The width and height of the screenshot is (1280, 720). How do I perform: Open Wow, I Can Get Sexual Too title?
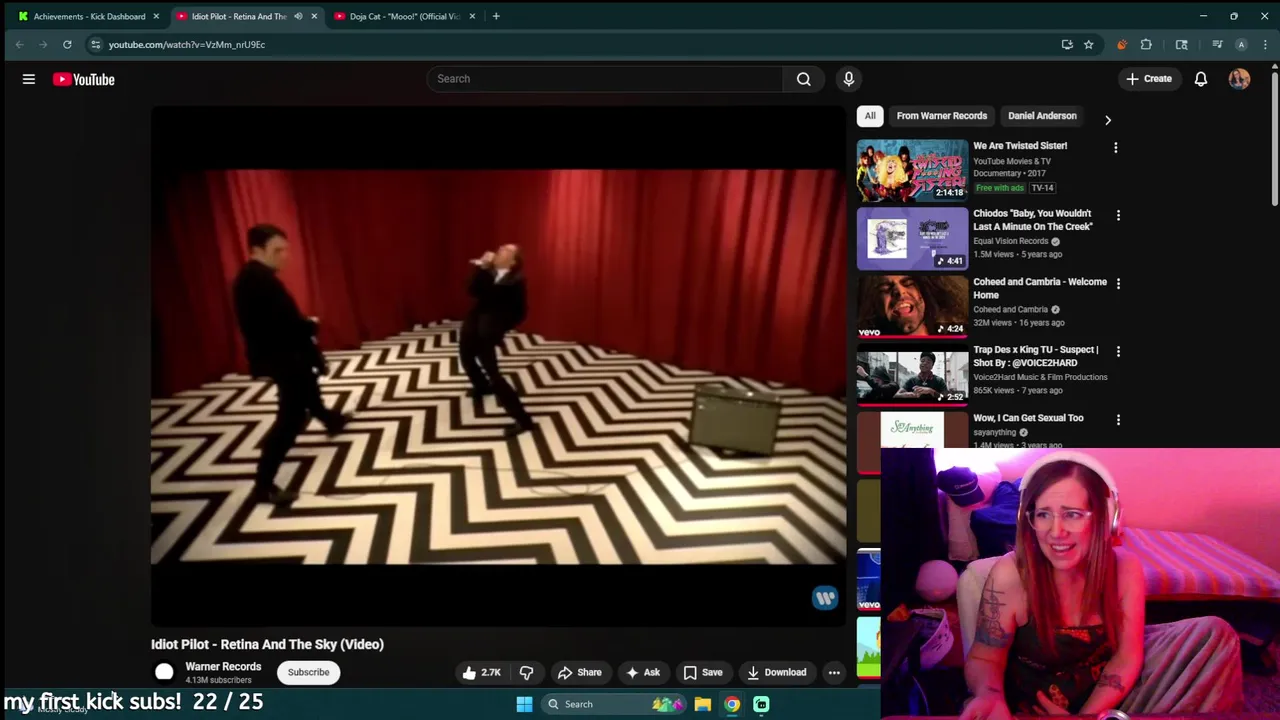coord(1028,418)
